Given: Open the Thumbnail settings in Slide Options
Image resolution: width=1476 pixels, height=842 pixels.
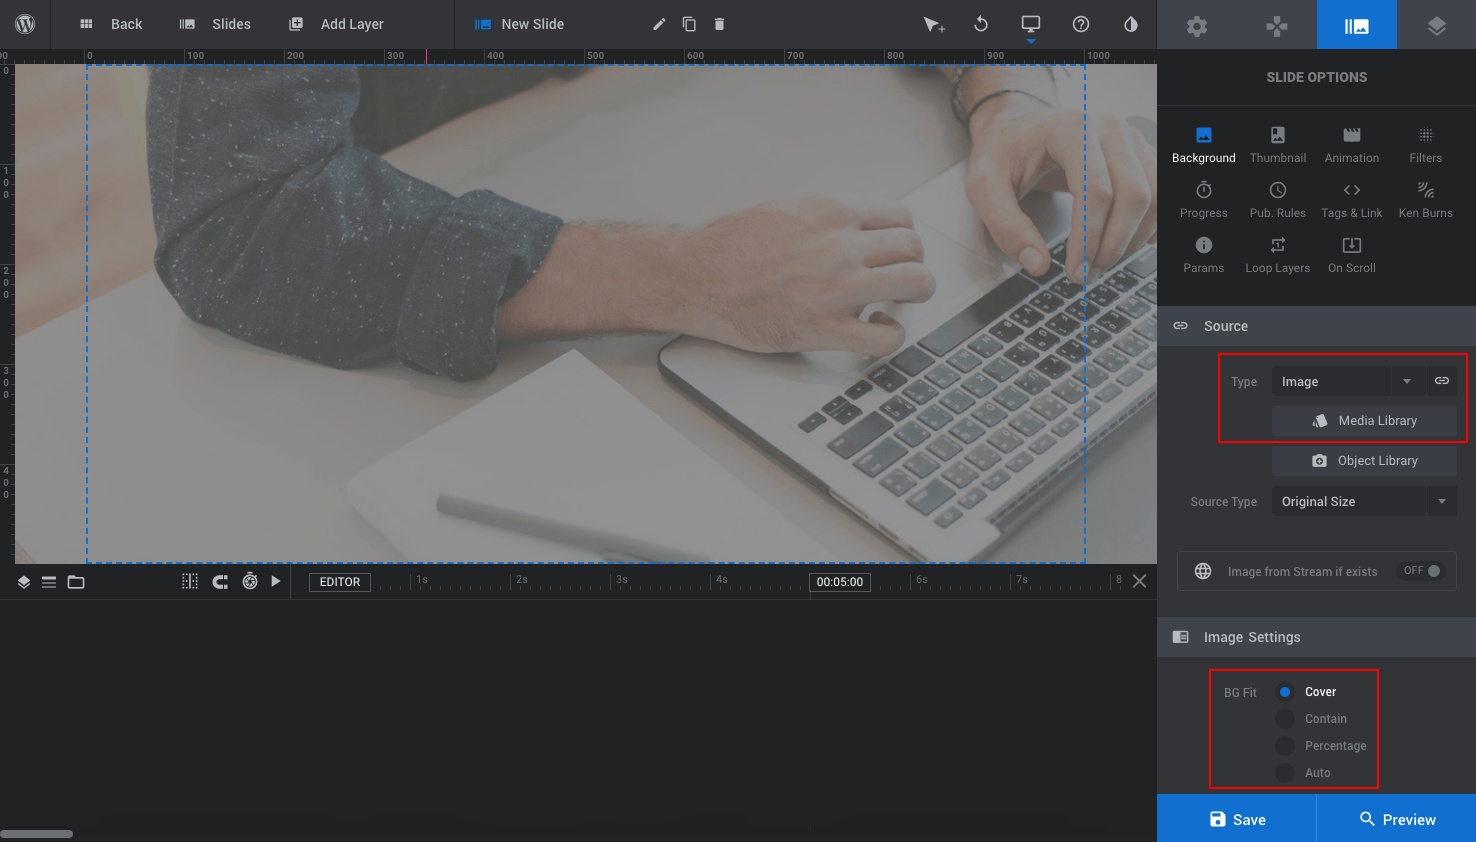Looking at the screenshot, I should [1277, 145].
